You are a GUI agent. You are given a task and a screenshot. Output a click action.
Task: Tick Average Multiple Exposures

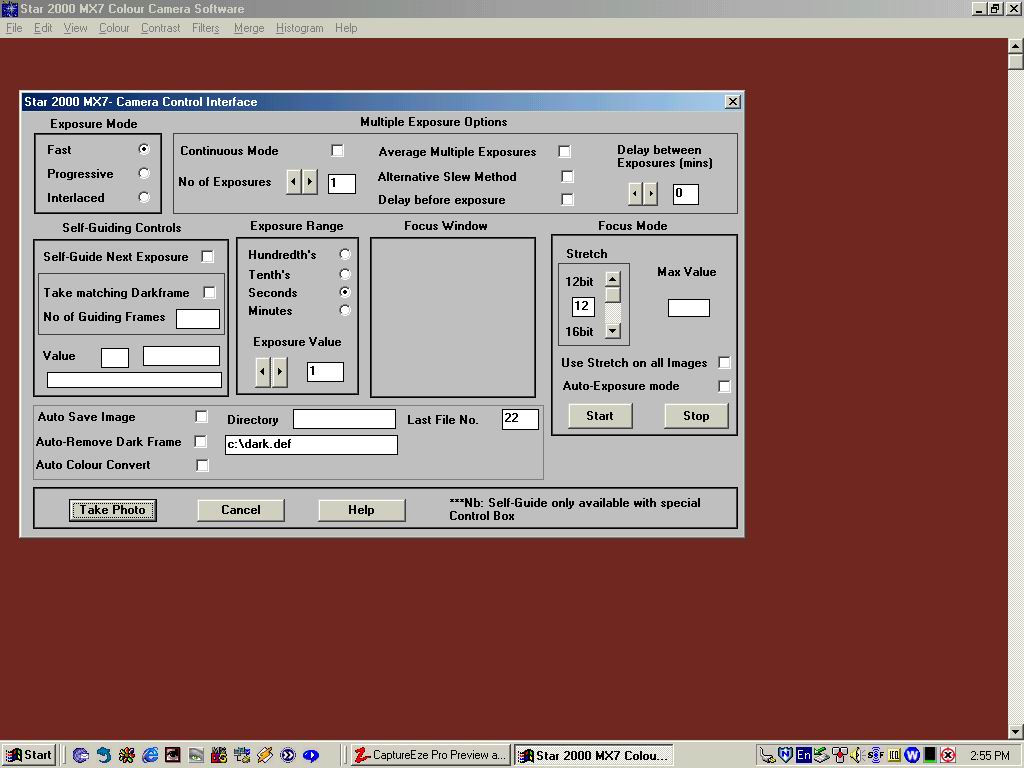point(564,152)
